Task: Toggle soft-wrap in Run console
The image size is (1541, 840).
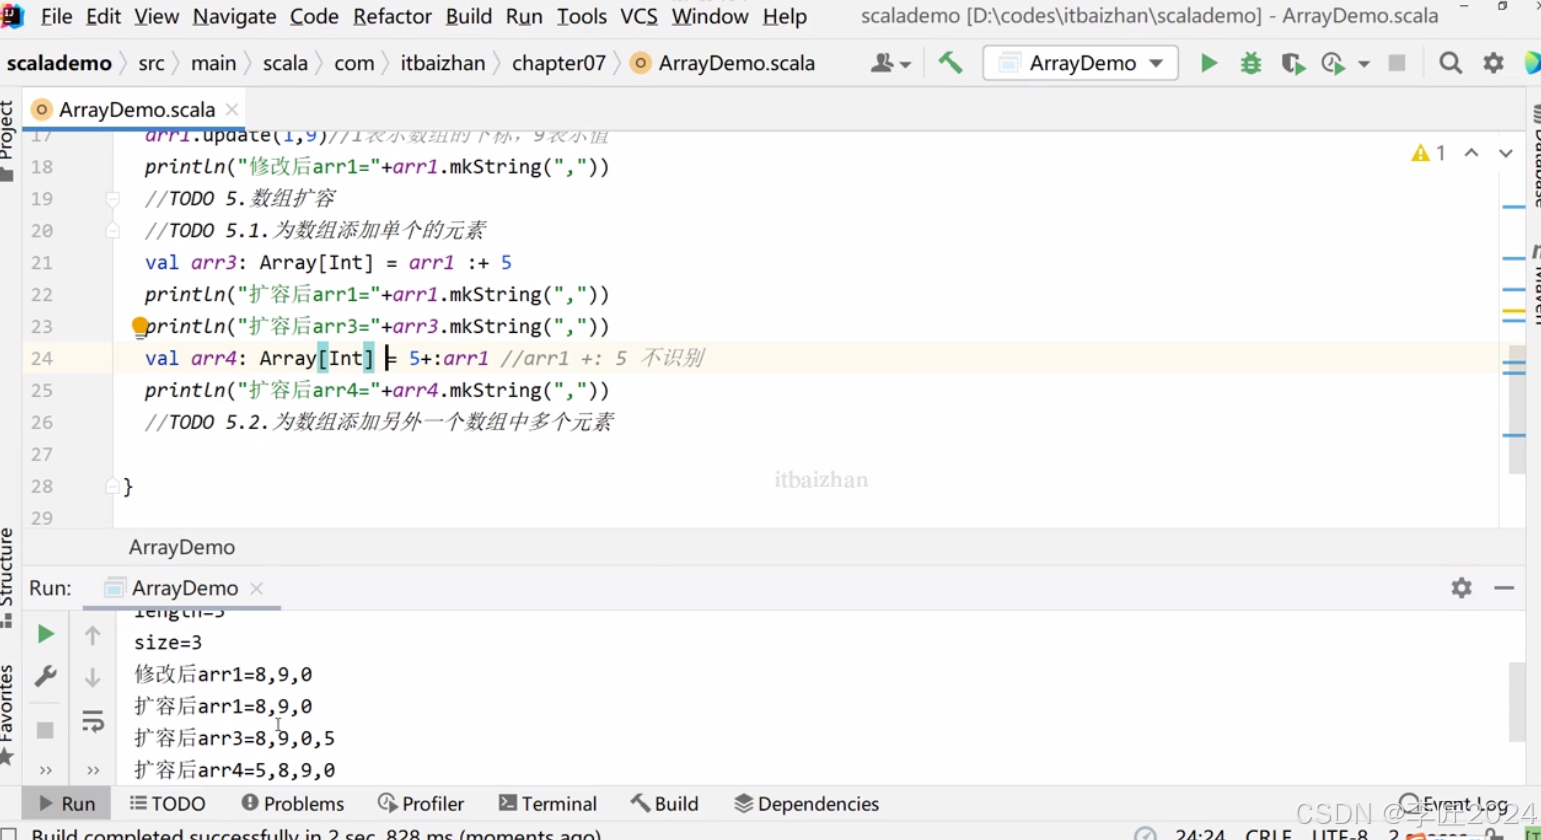Action: pos(92,721)
